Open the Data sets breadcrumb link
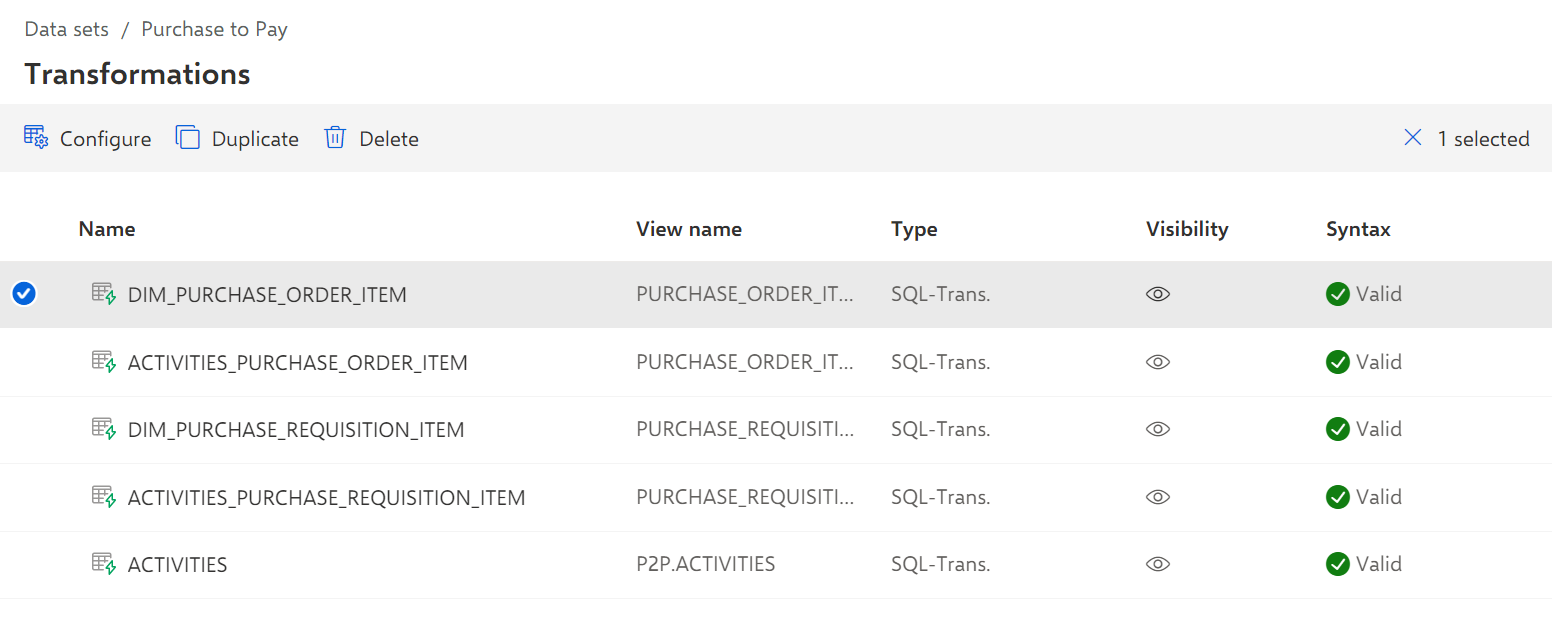This screenshot has height=644, width=1552. coord(67,29)
